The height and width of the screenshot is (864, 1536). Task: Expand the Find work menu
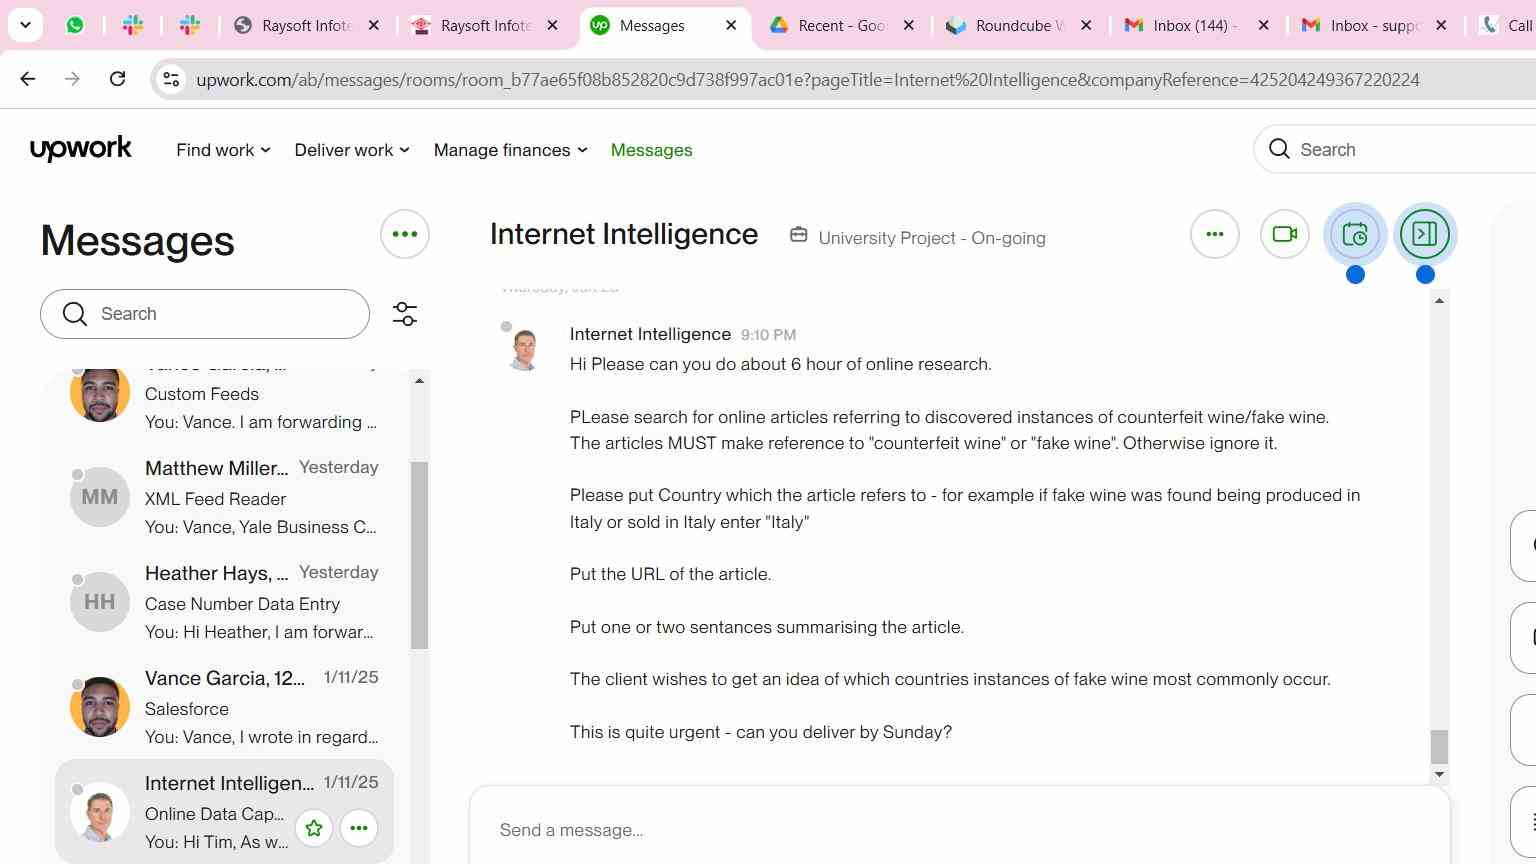223,150
